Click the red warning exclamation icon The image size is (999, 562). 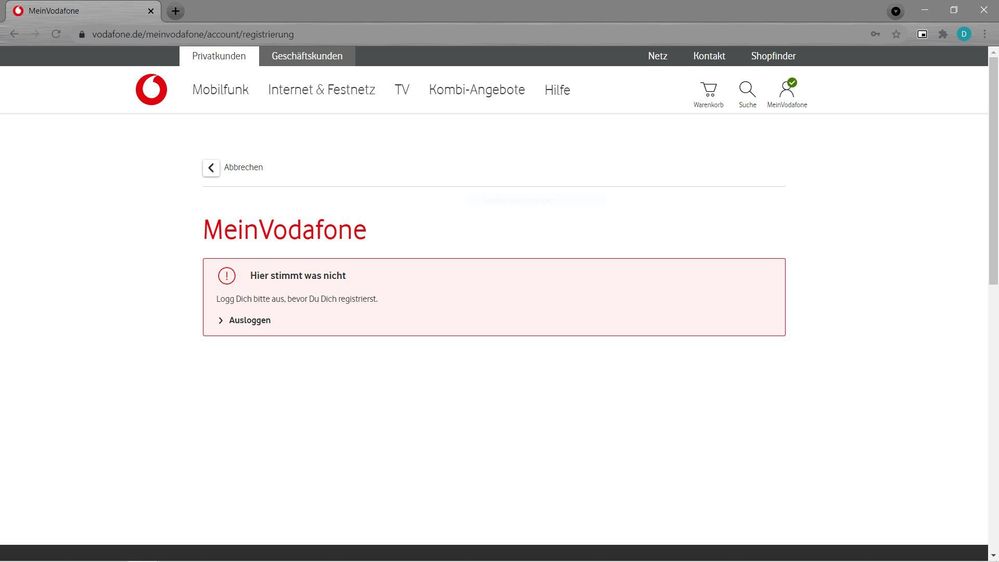coord(227,276)
